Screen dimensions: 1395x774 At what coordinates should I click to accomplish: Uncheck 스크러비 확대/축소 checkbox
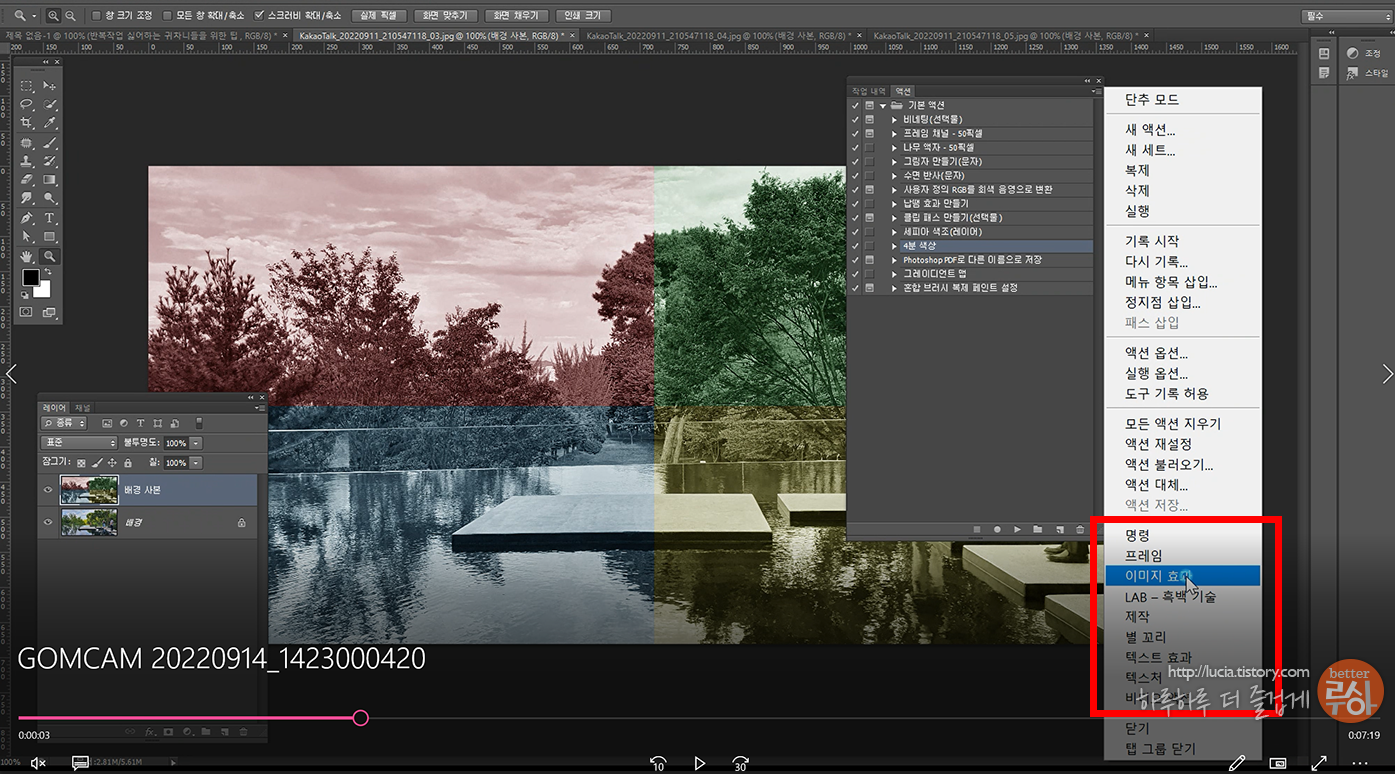[x=260, y=16]
